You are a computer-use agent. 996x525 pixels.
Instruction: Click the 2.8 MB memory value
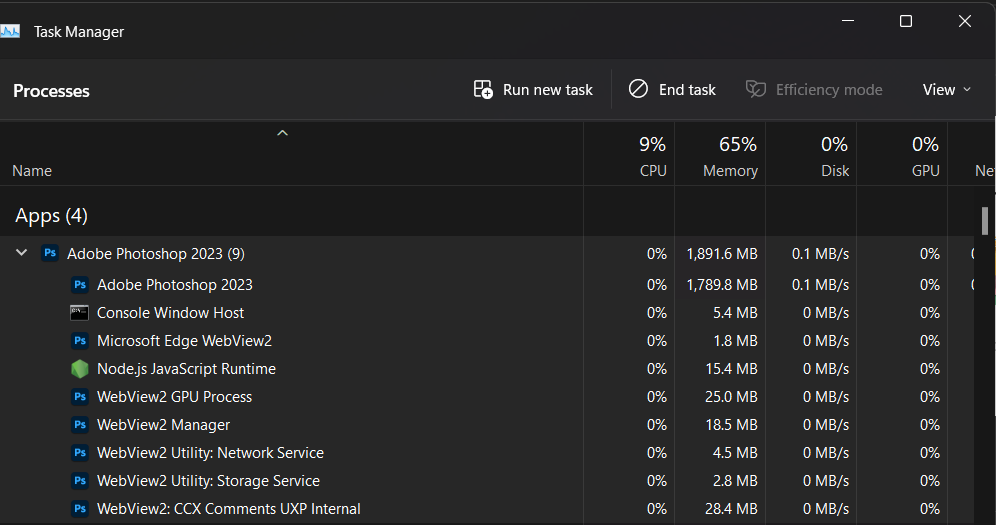coord(735,481)
